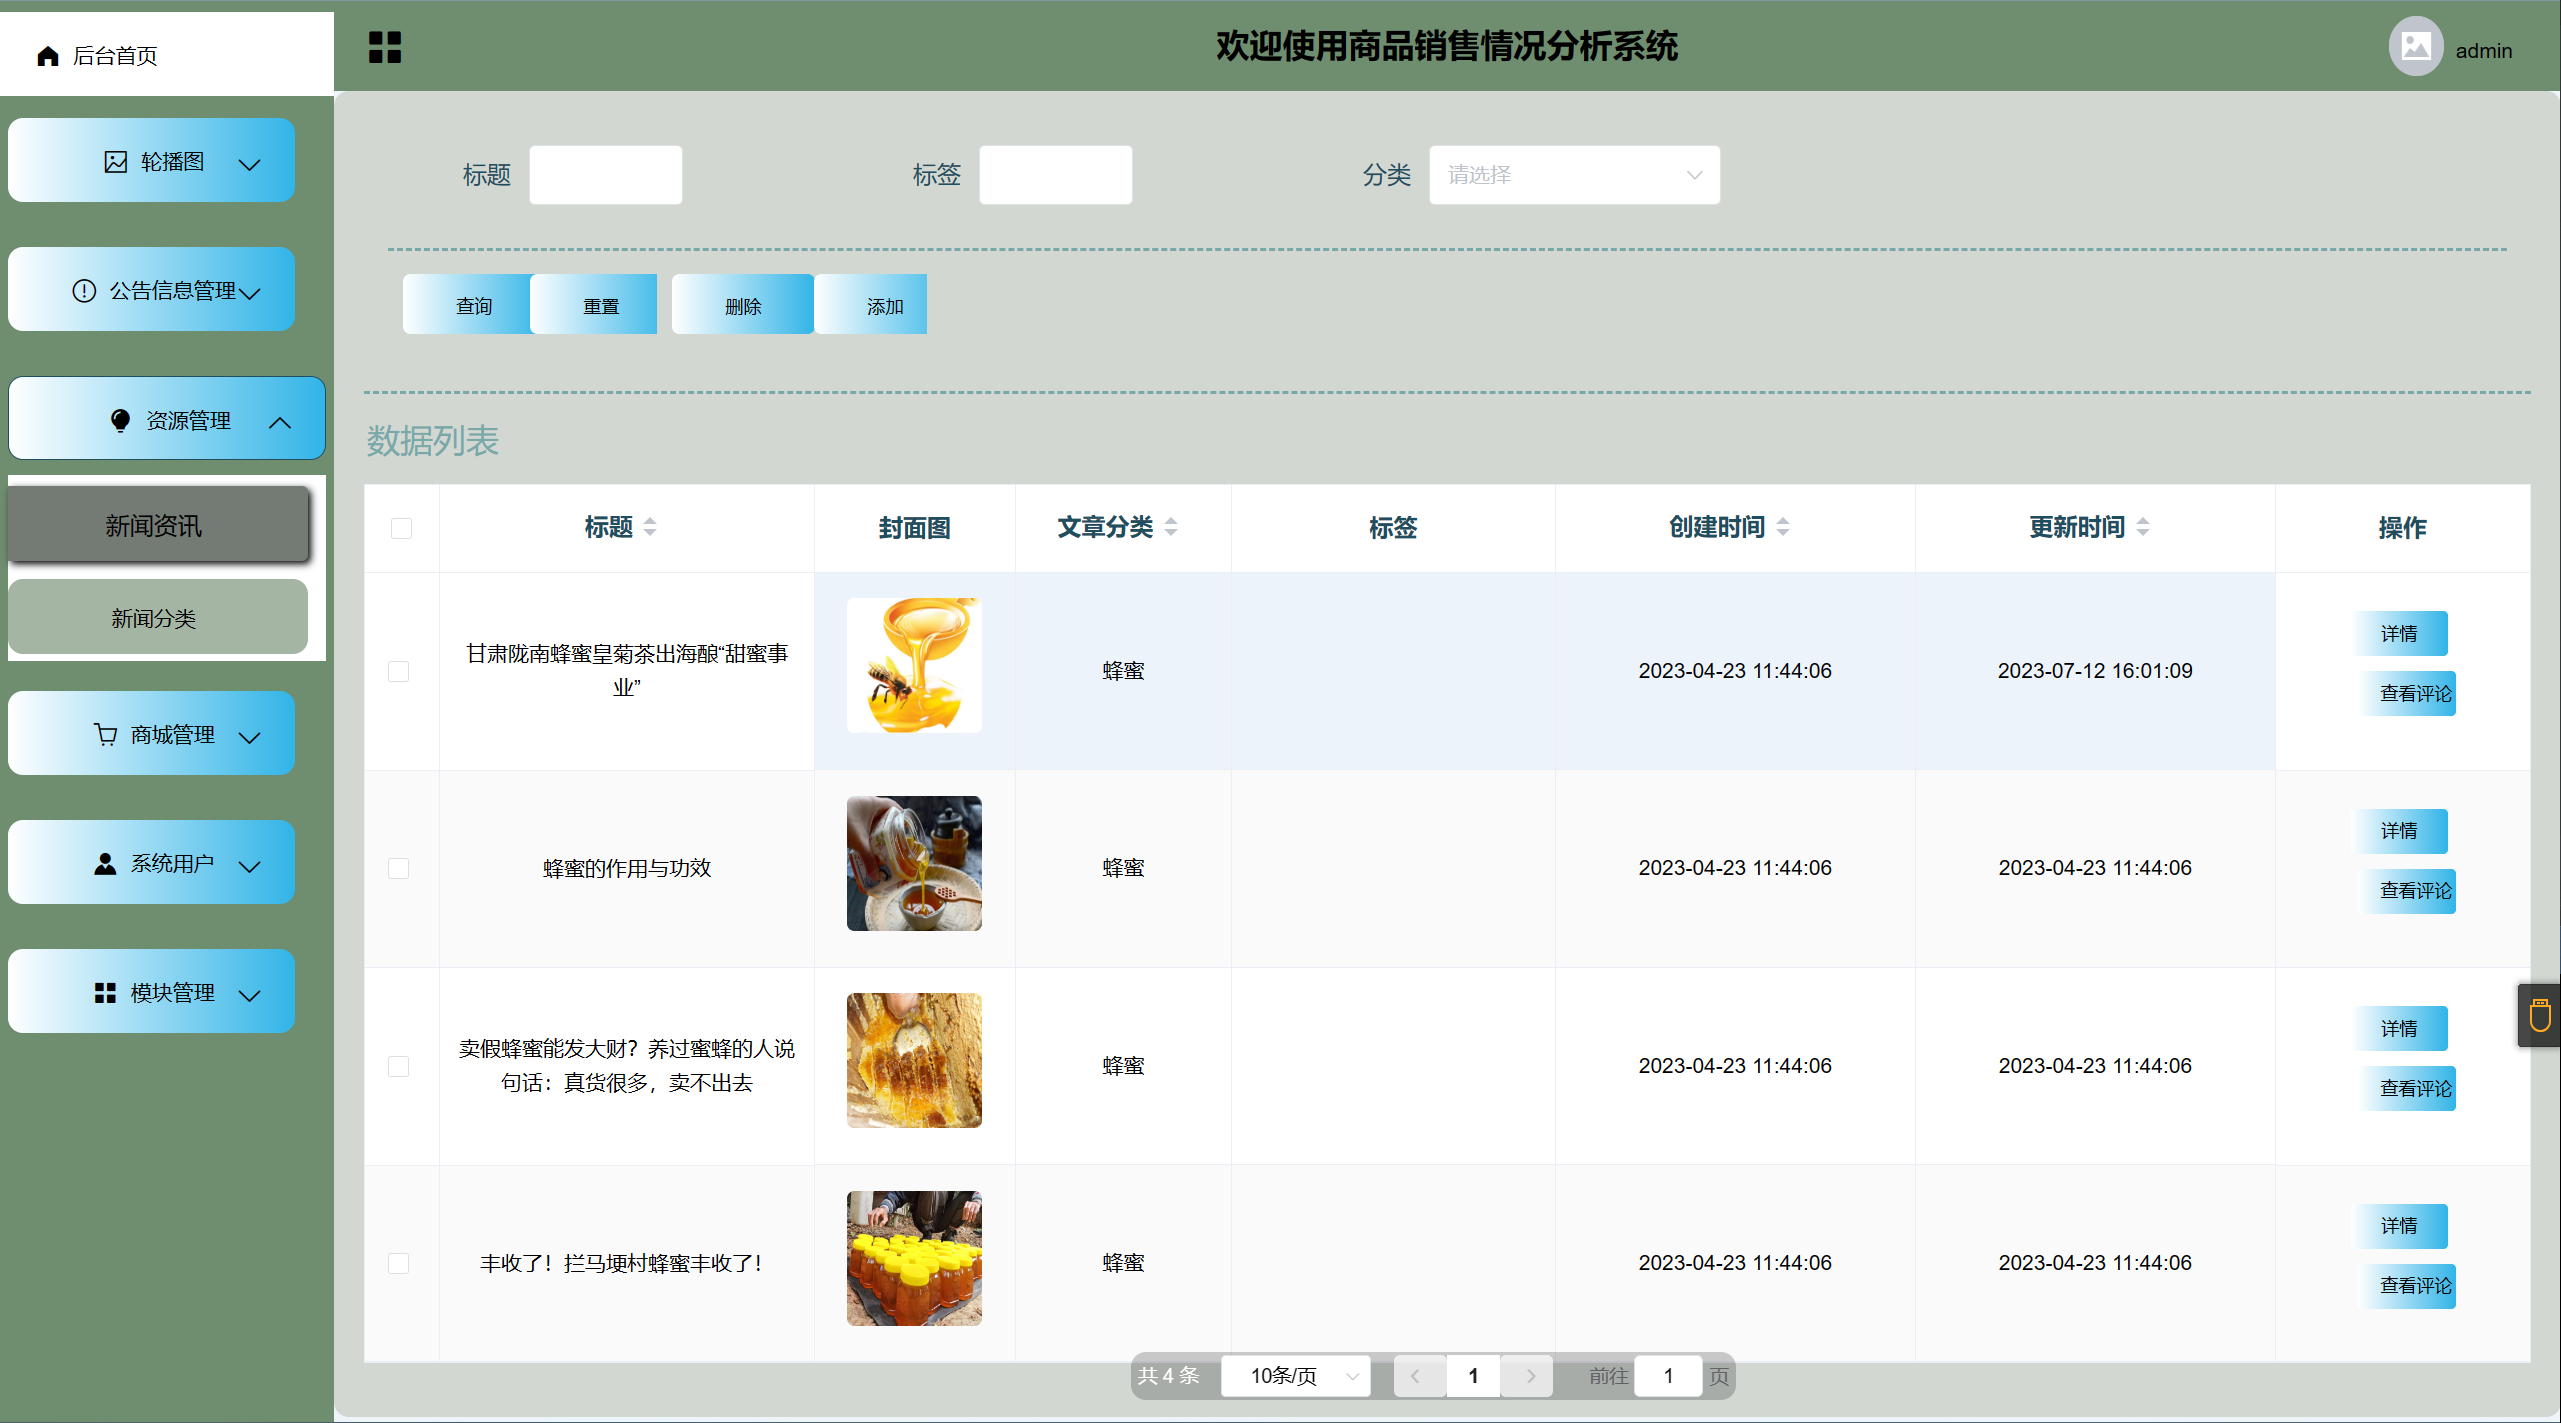Click update time 2023-07-12 16:01:09

[2095, 671]
